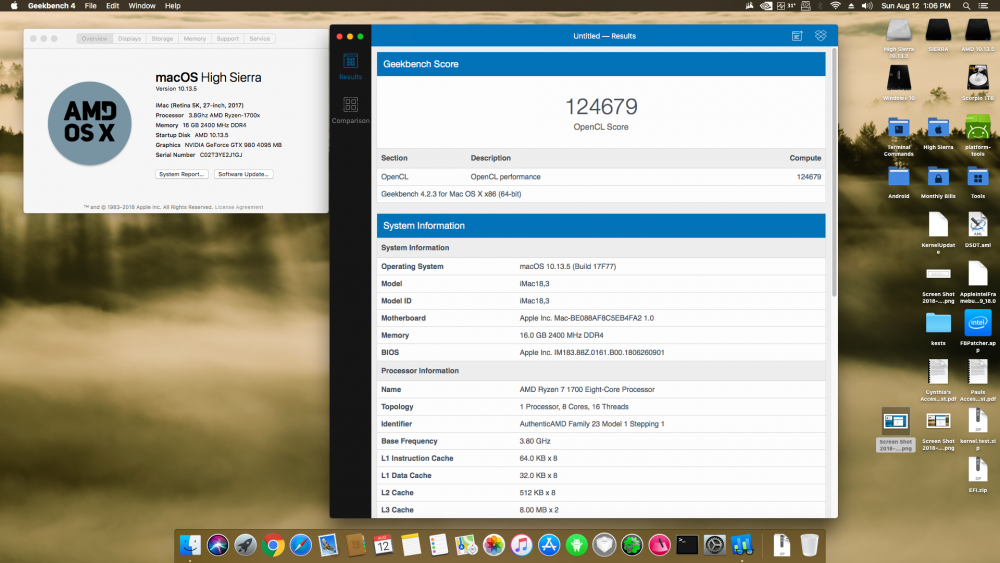1000x563 pixels.
Task: Open the Edit menu
Action: [x=112, y=6]
